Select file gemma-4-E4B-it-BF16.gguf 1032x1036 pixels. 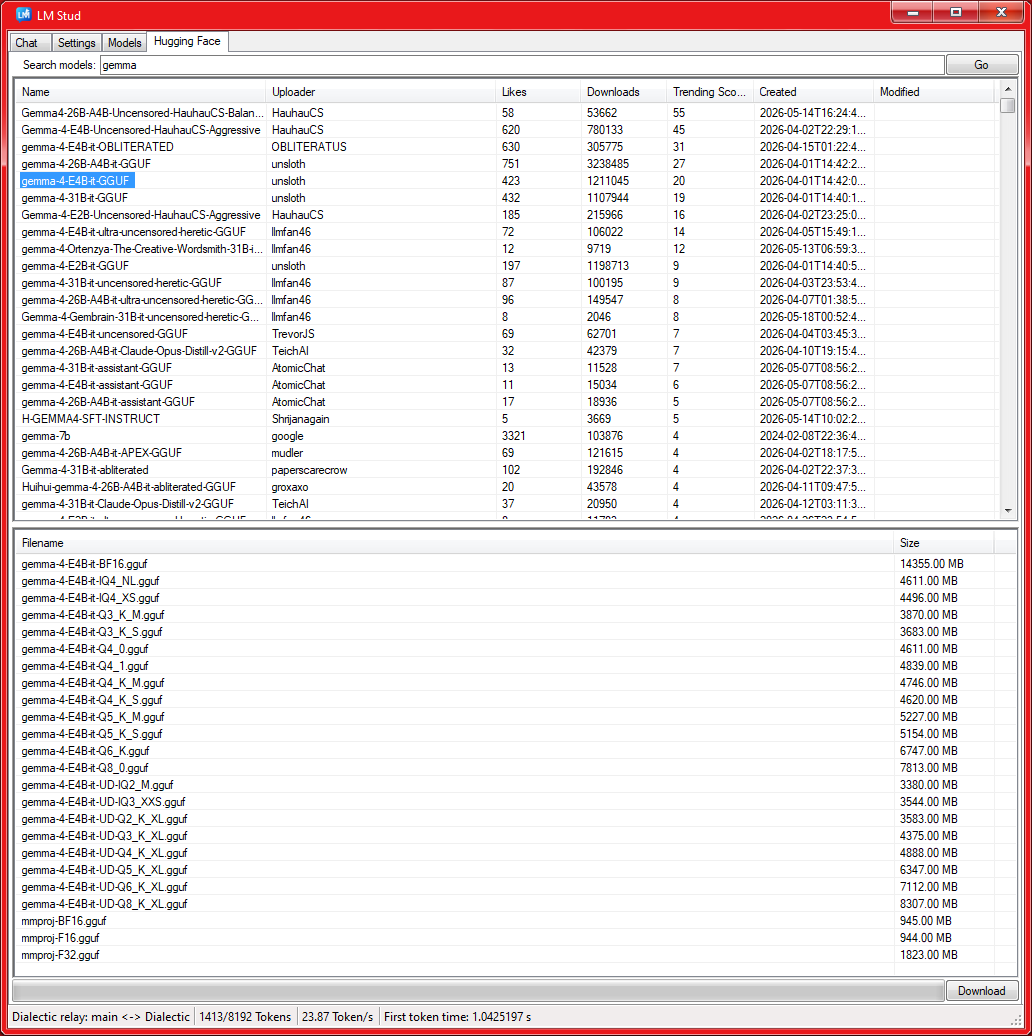tap(505, 564)
